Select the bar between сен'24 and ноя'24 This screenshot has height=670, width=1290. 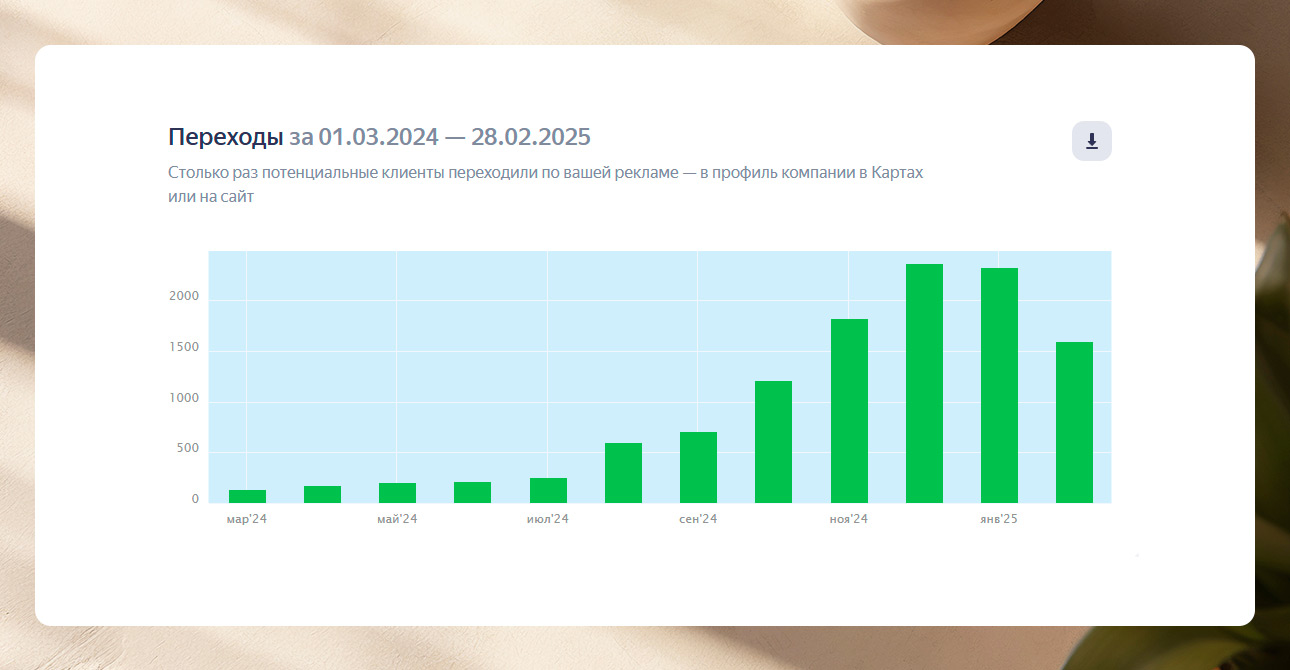click(773, 441)
